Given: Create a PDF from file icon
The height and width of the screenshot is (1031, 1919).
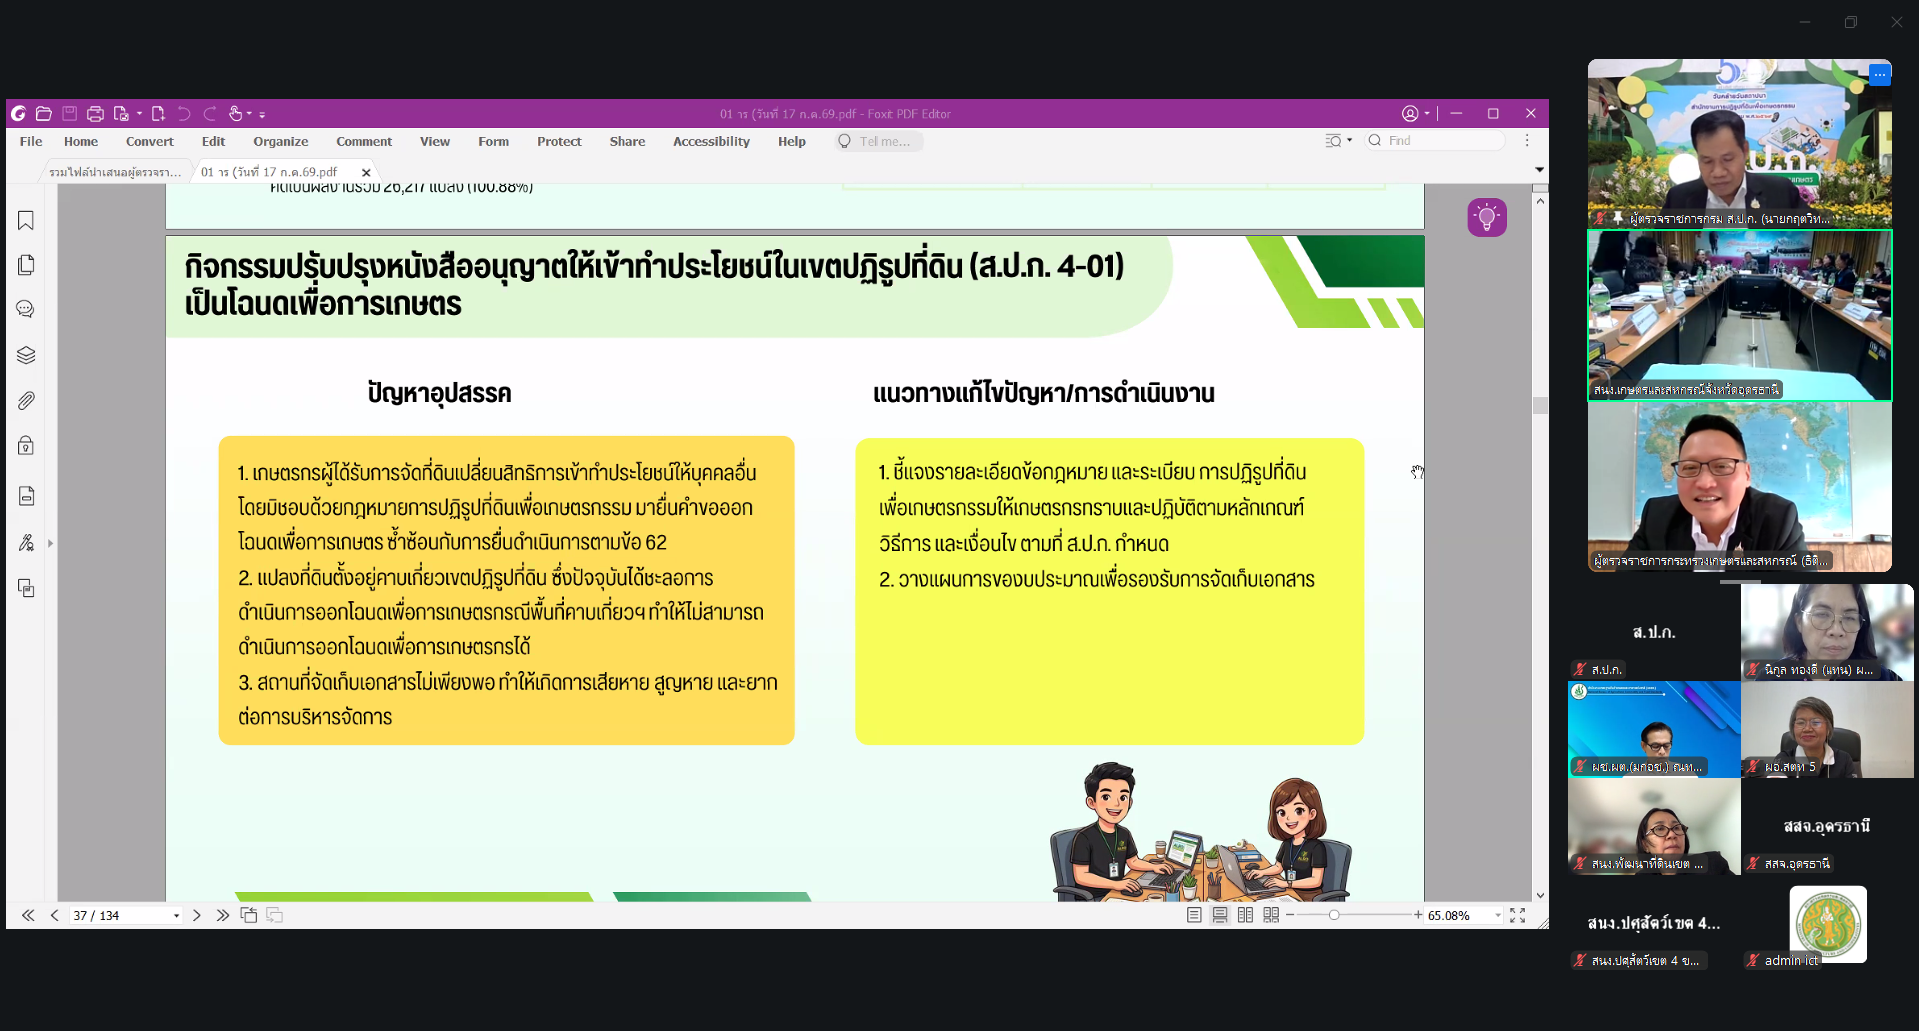Looking at the screenshot, I should click(x=122, y=114).
